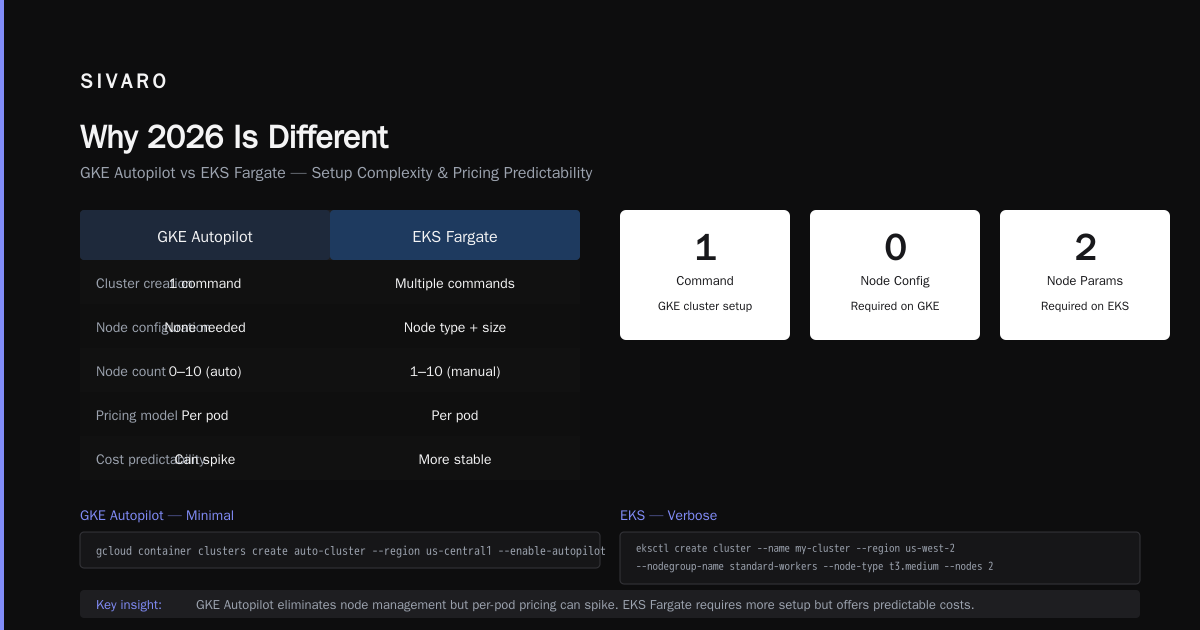Click the "Required on EKS" caption
The height and width of the screenshot is (630, 1200).
point(1085,307)
